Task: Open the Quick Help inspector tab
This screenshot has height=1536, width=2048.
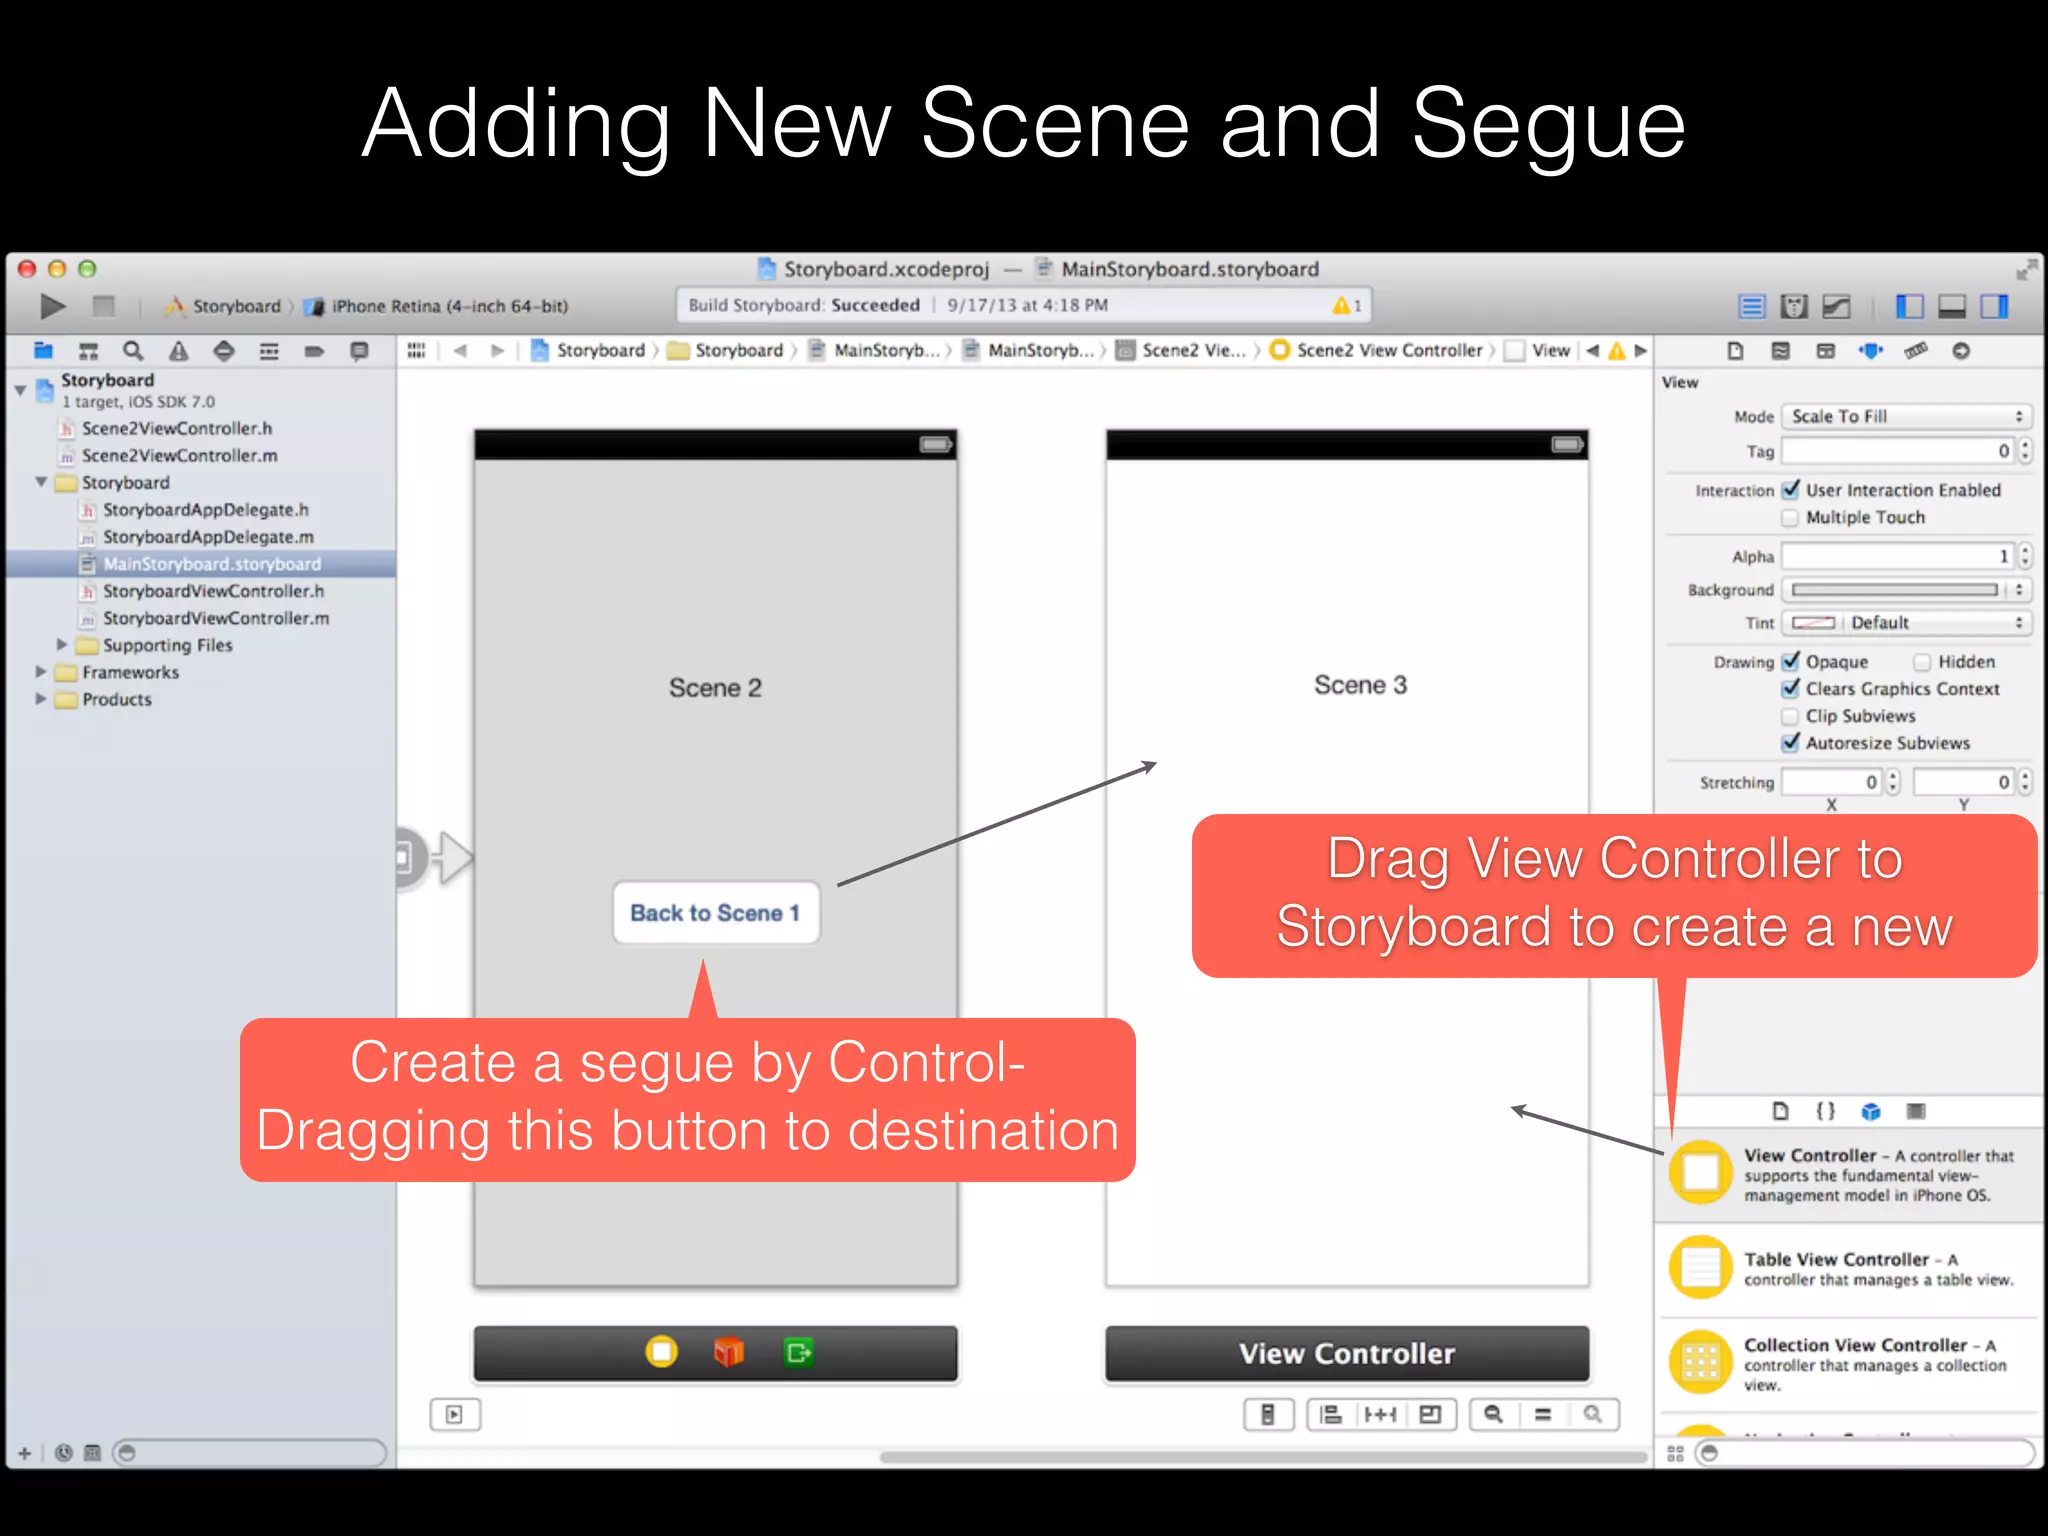Action: point(1781,351)
